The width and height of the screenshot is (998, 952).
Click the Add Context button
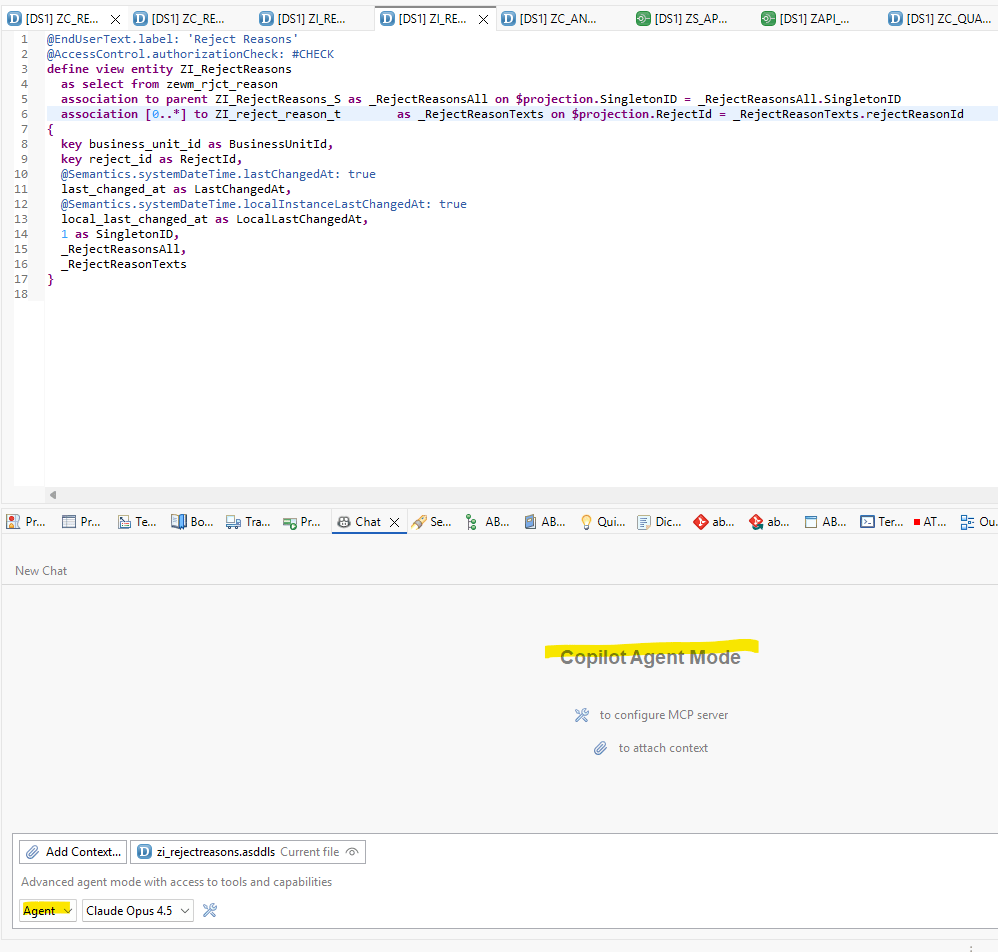tap(73, 852)
